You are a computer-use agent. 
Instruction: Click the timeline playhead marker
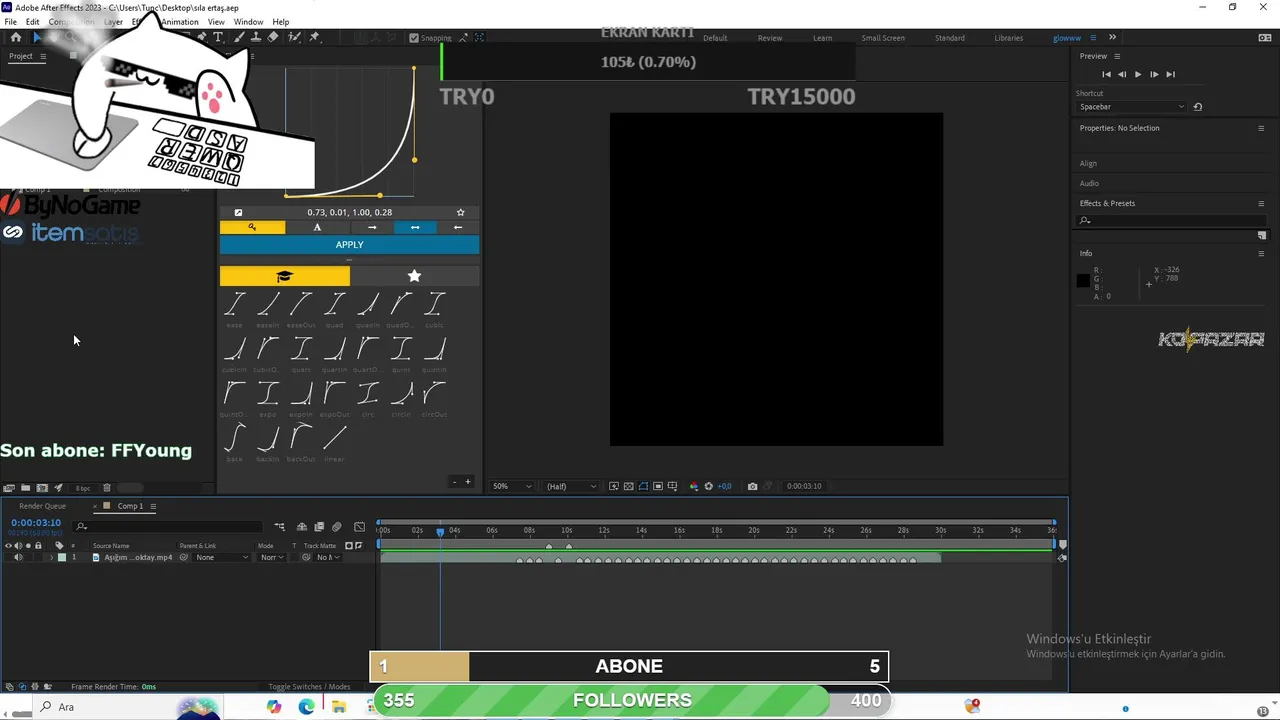click(440, 531)
